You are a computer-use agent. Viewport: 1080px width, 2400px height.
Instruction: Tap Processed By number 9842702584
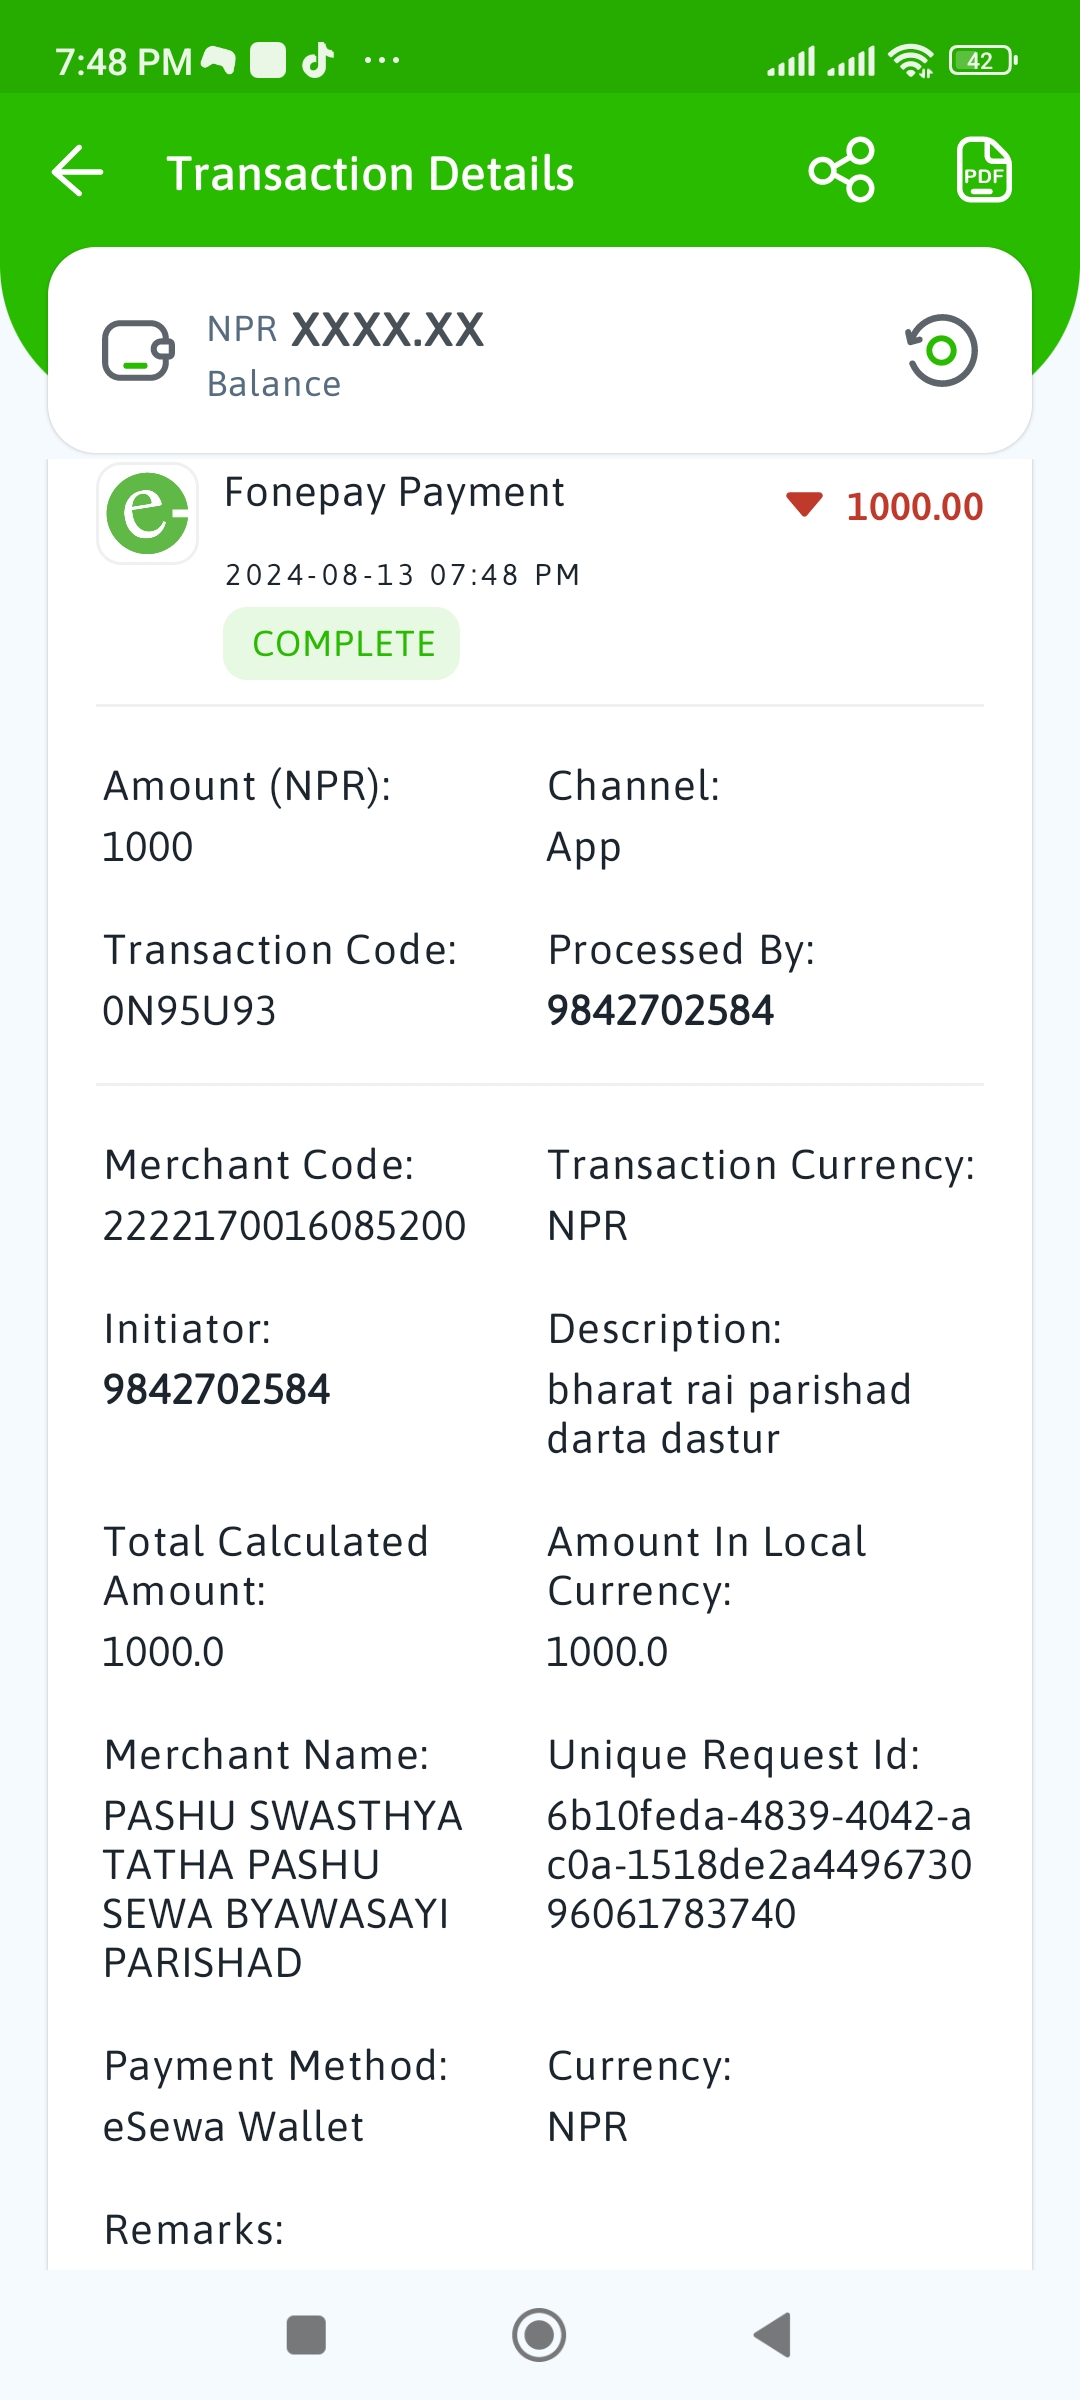tap(661, 1011)
